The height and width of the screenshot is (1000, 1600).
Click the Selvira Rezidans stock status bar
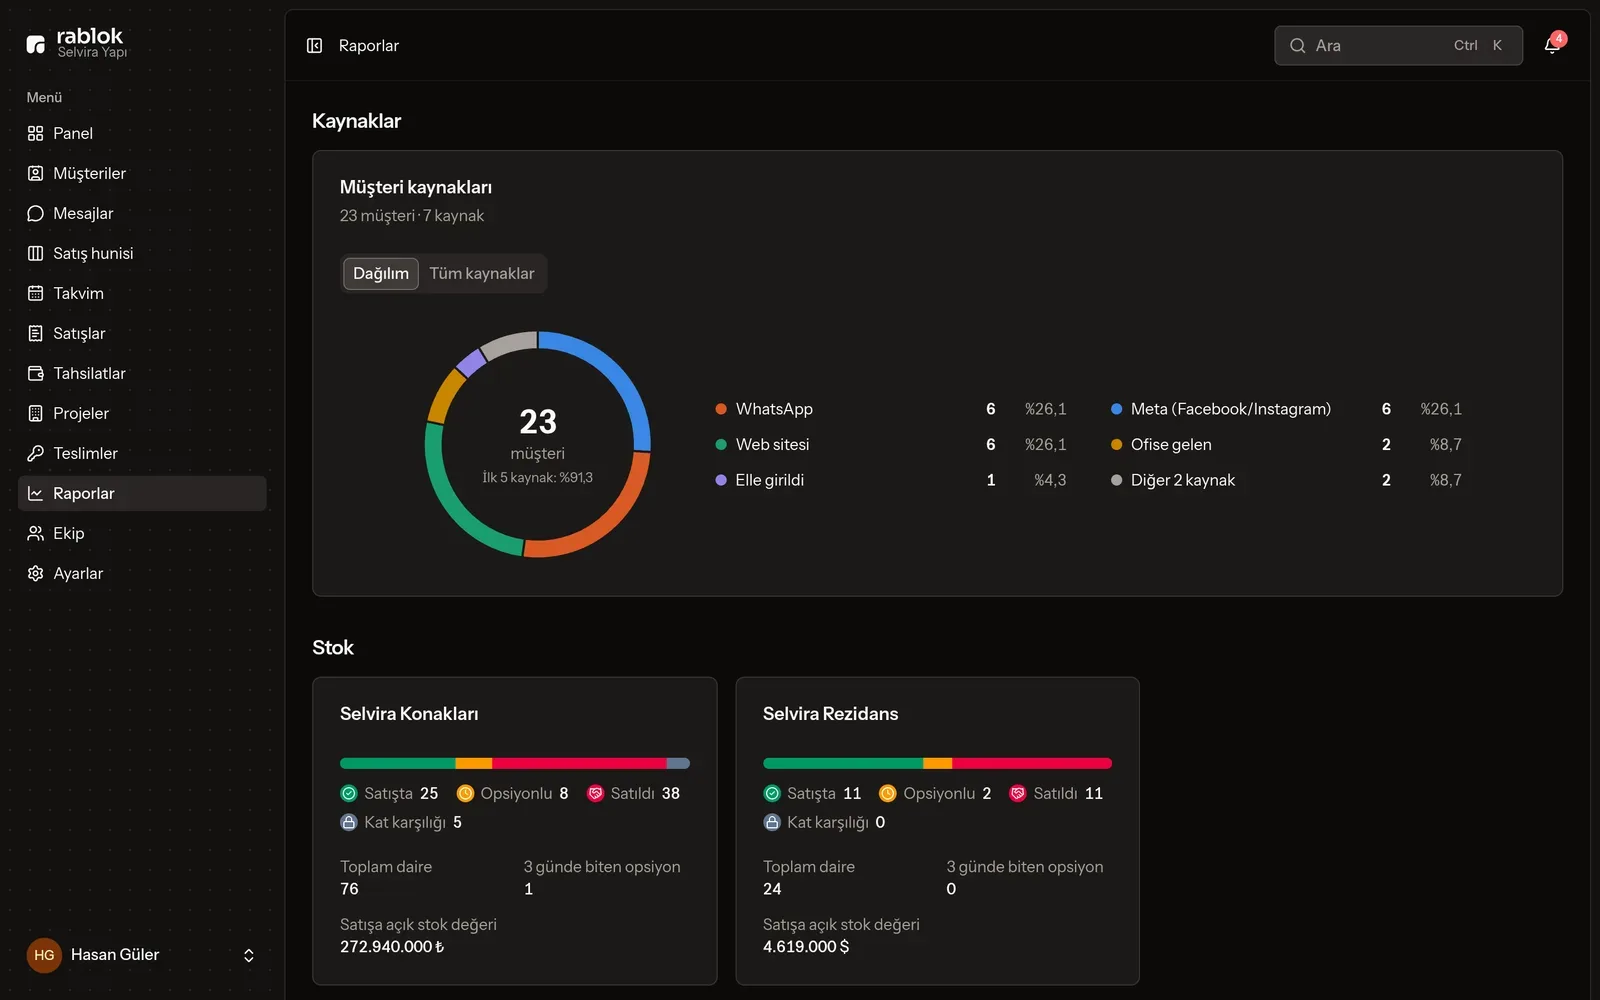pyautogui.click(x=937, y=763)
